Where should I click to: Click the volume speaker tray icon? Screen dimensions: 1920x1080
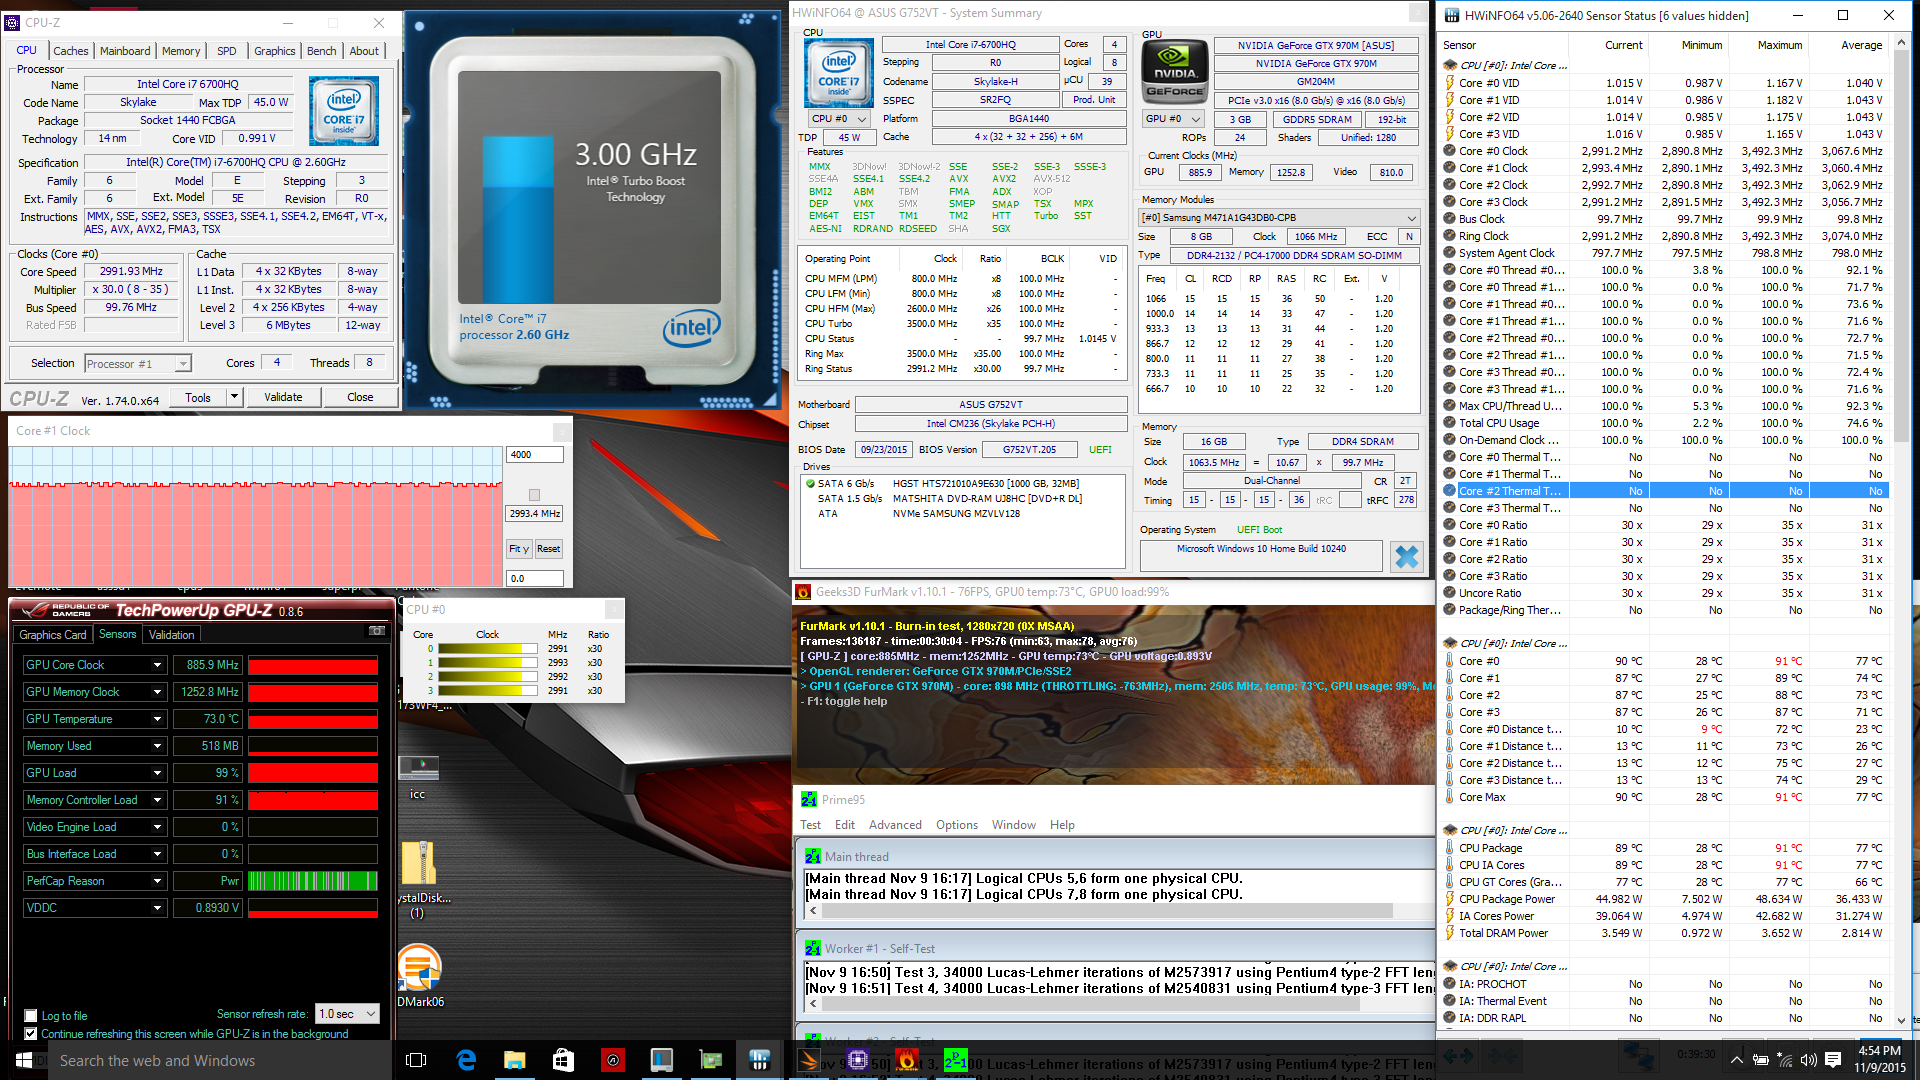[x=1808, y=1060]
